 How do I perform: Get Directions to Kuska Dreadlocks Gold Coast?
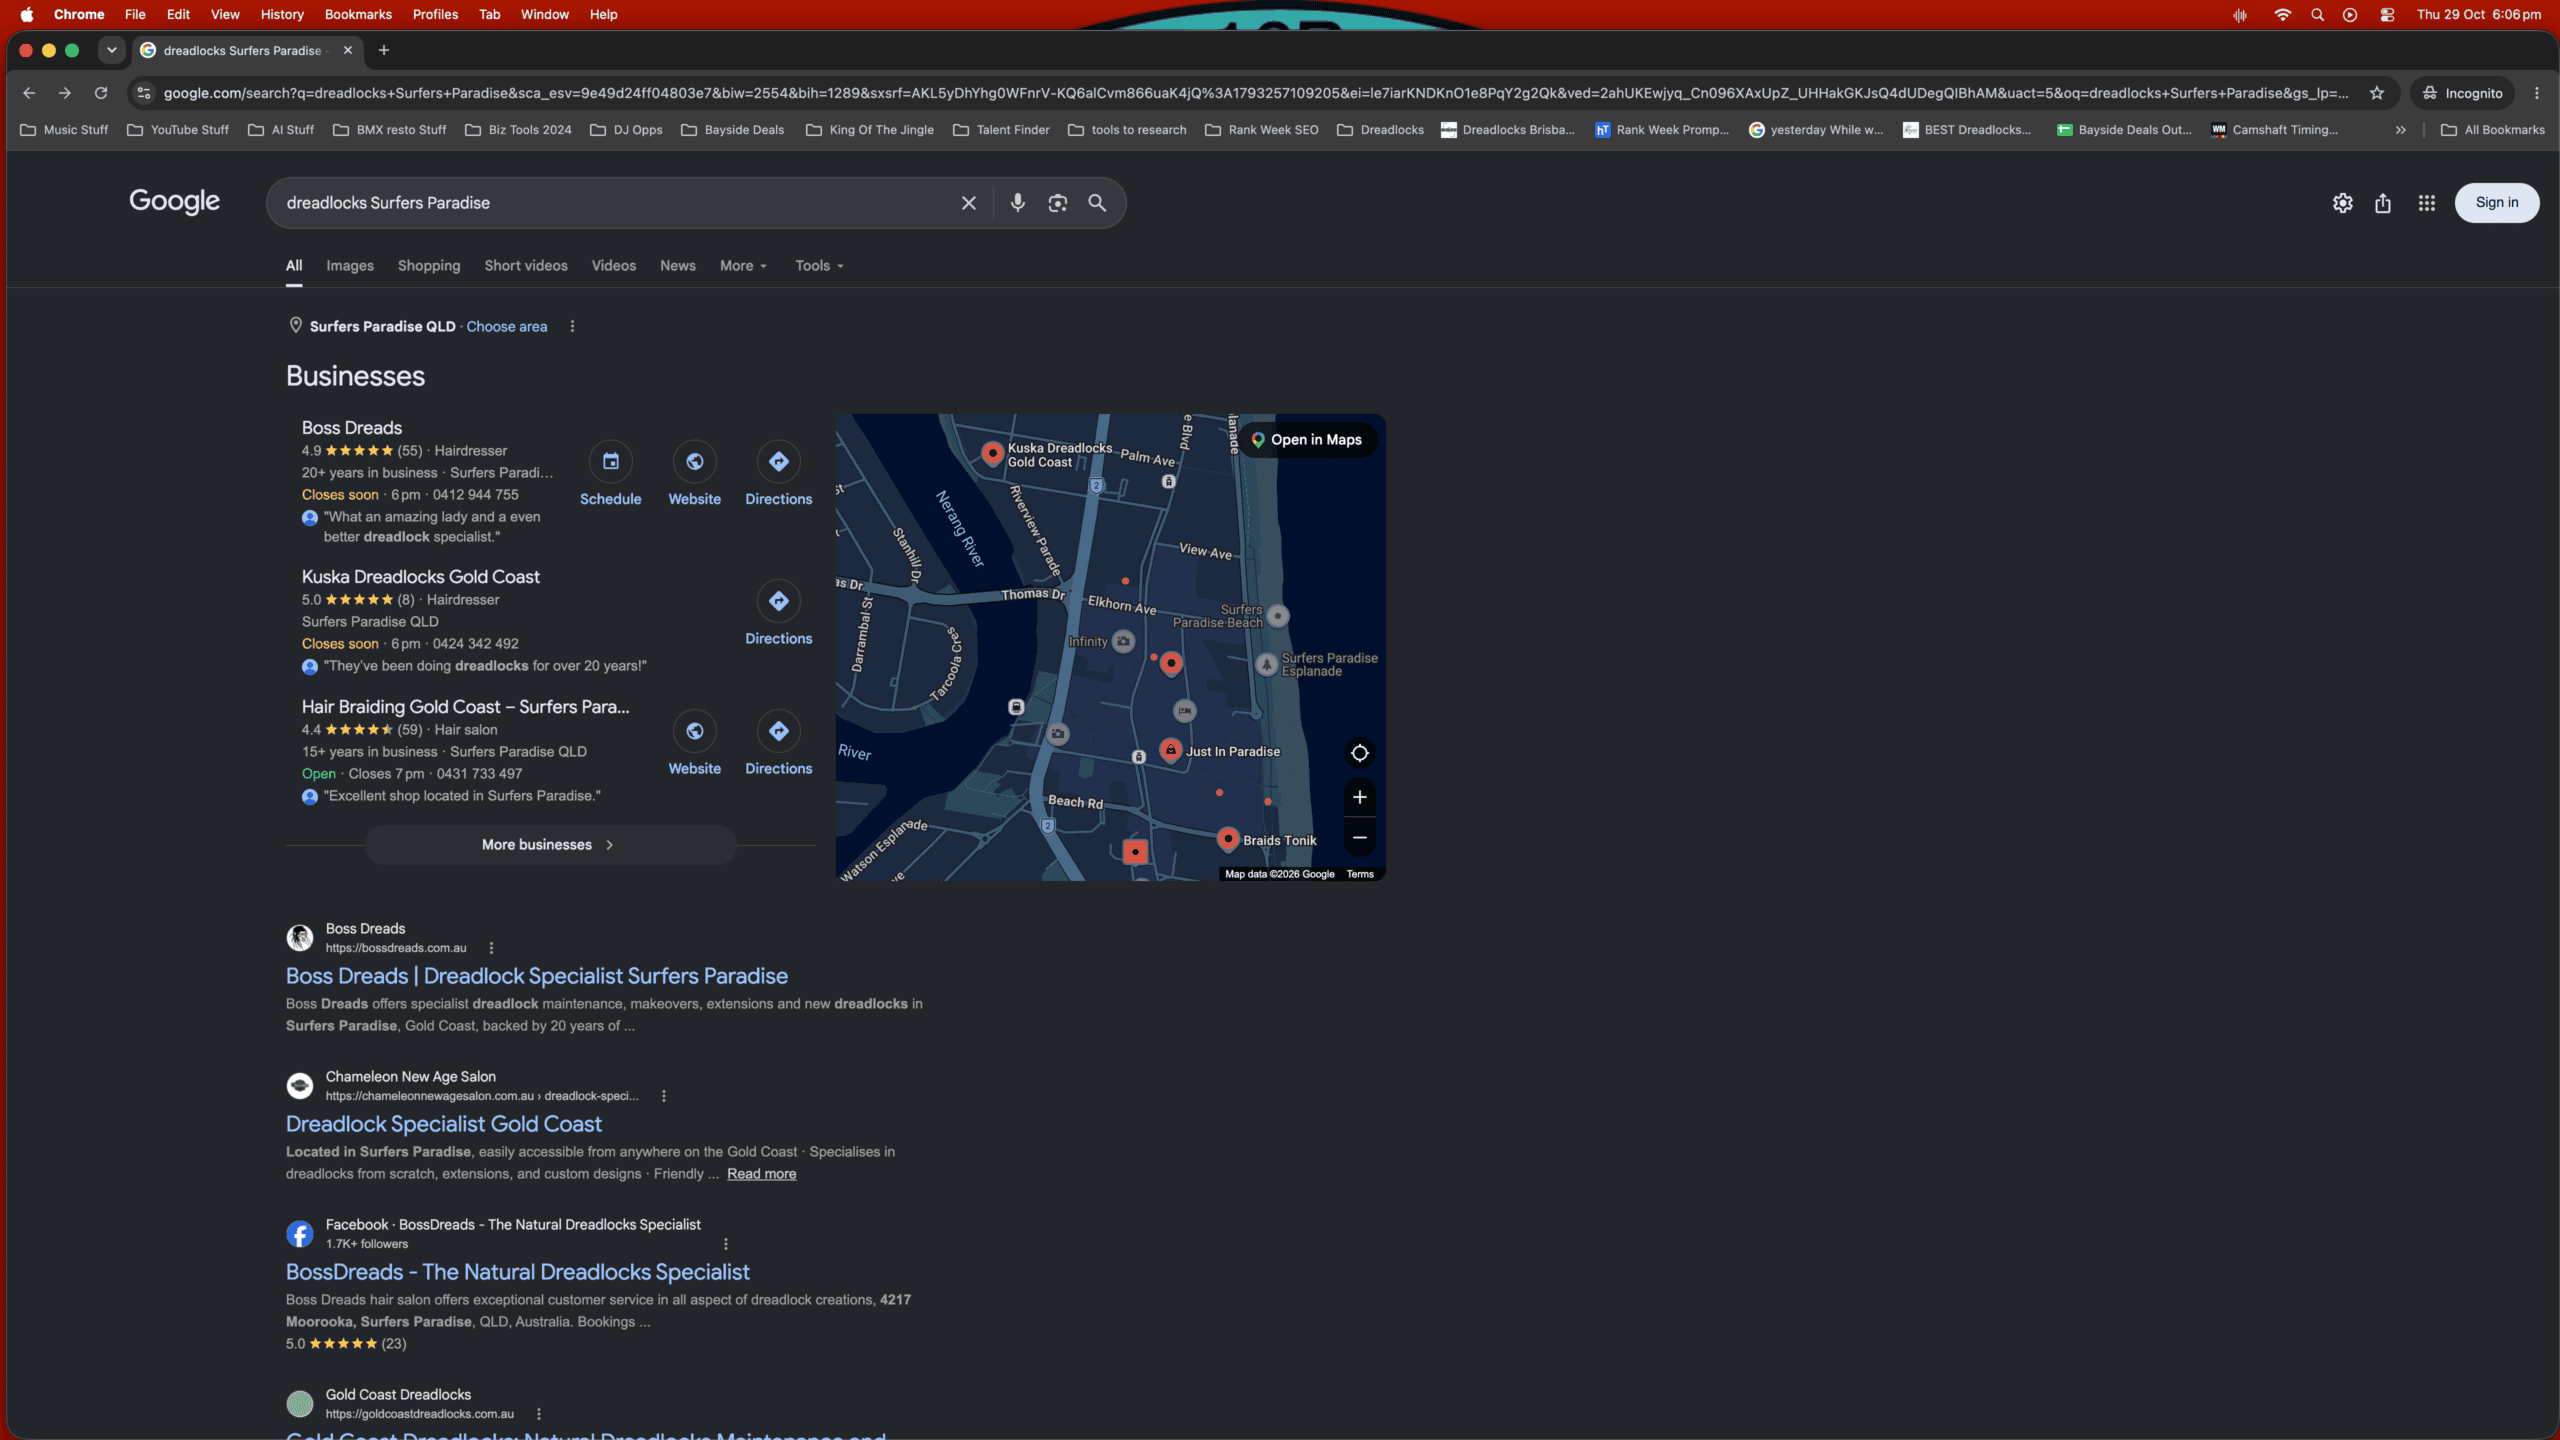click(x=778, y=601)
